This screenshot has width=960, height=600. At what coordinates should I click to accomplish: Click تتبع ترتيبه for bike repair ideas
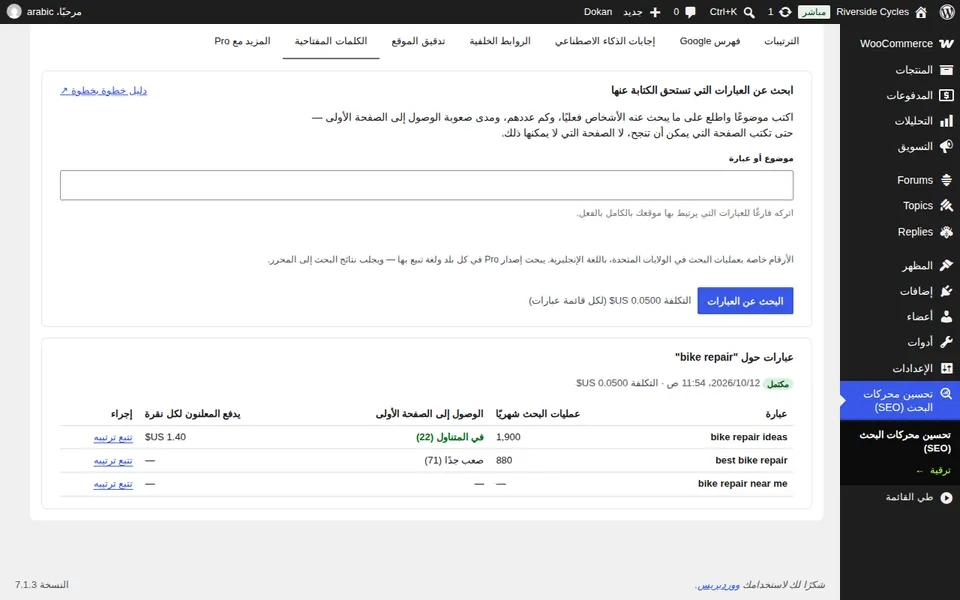click(x=113, y=437)
